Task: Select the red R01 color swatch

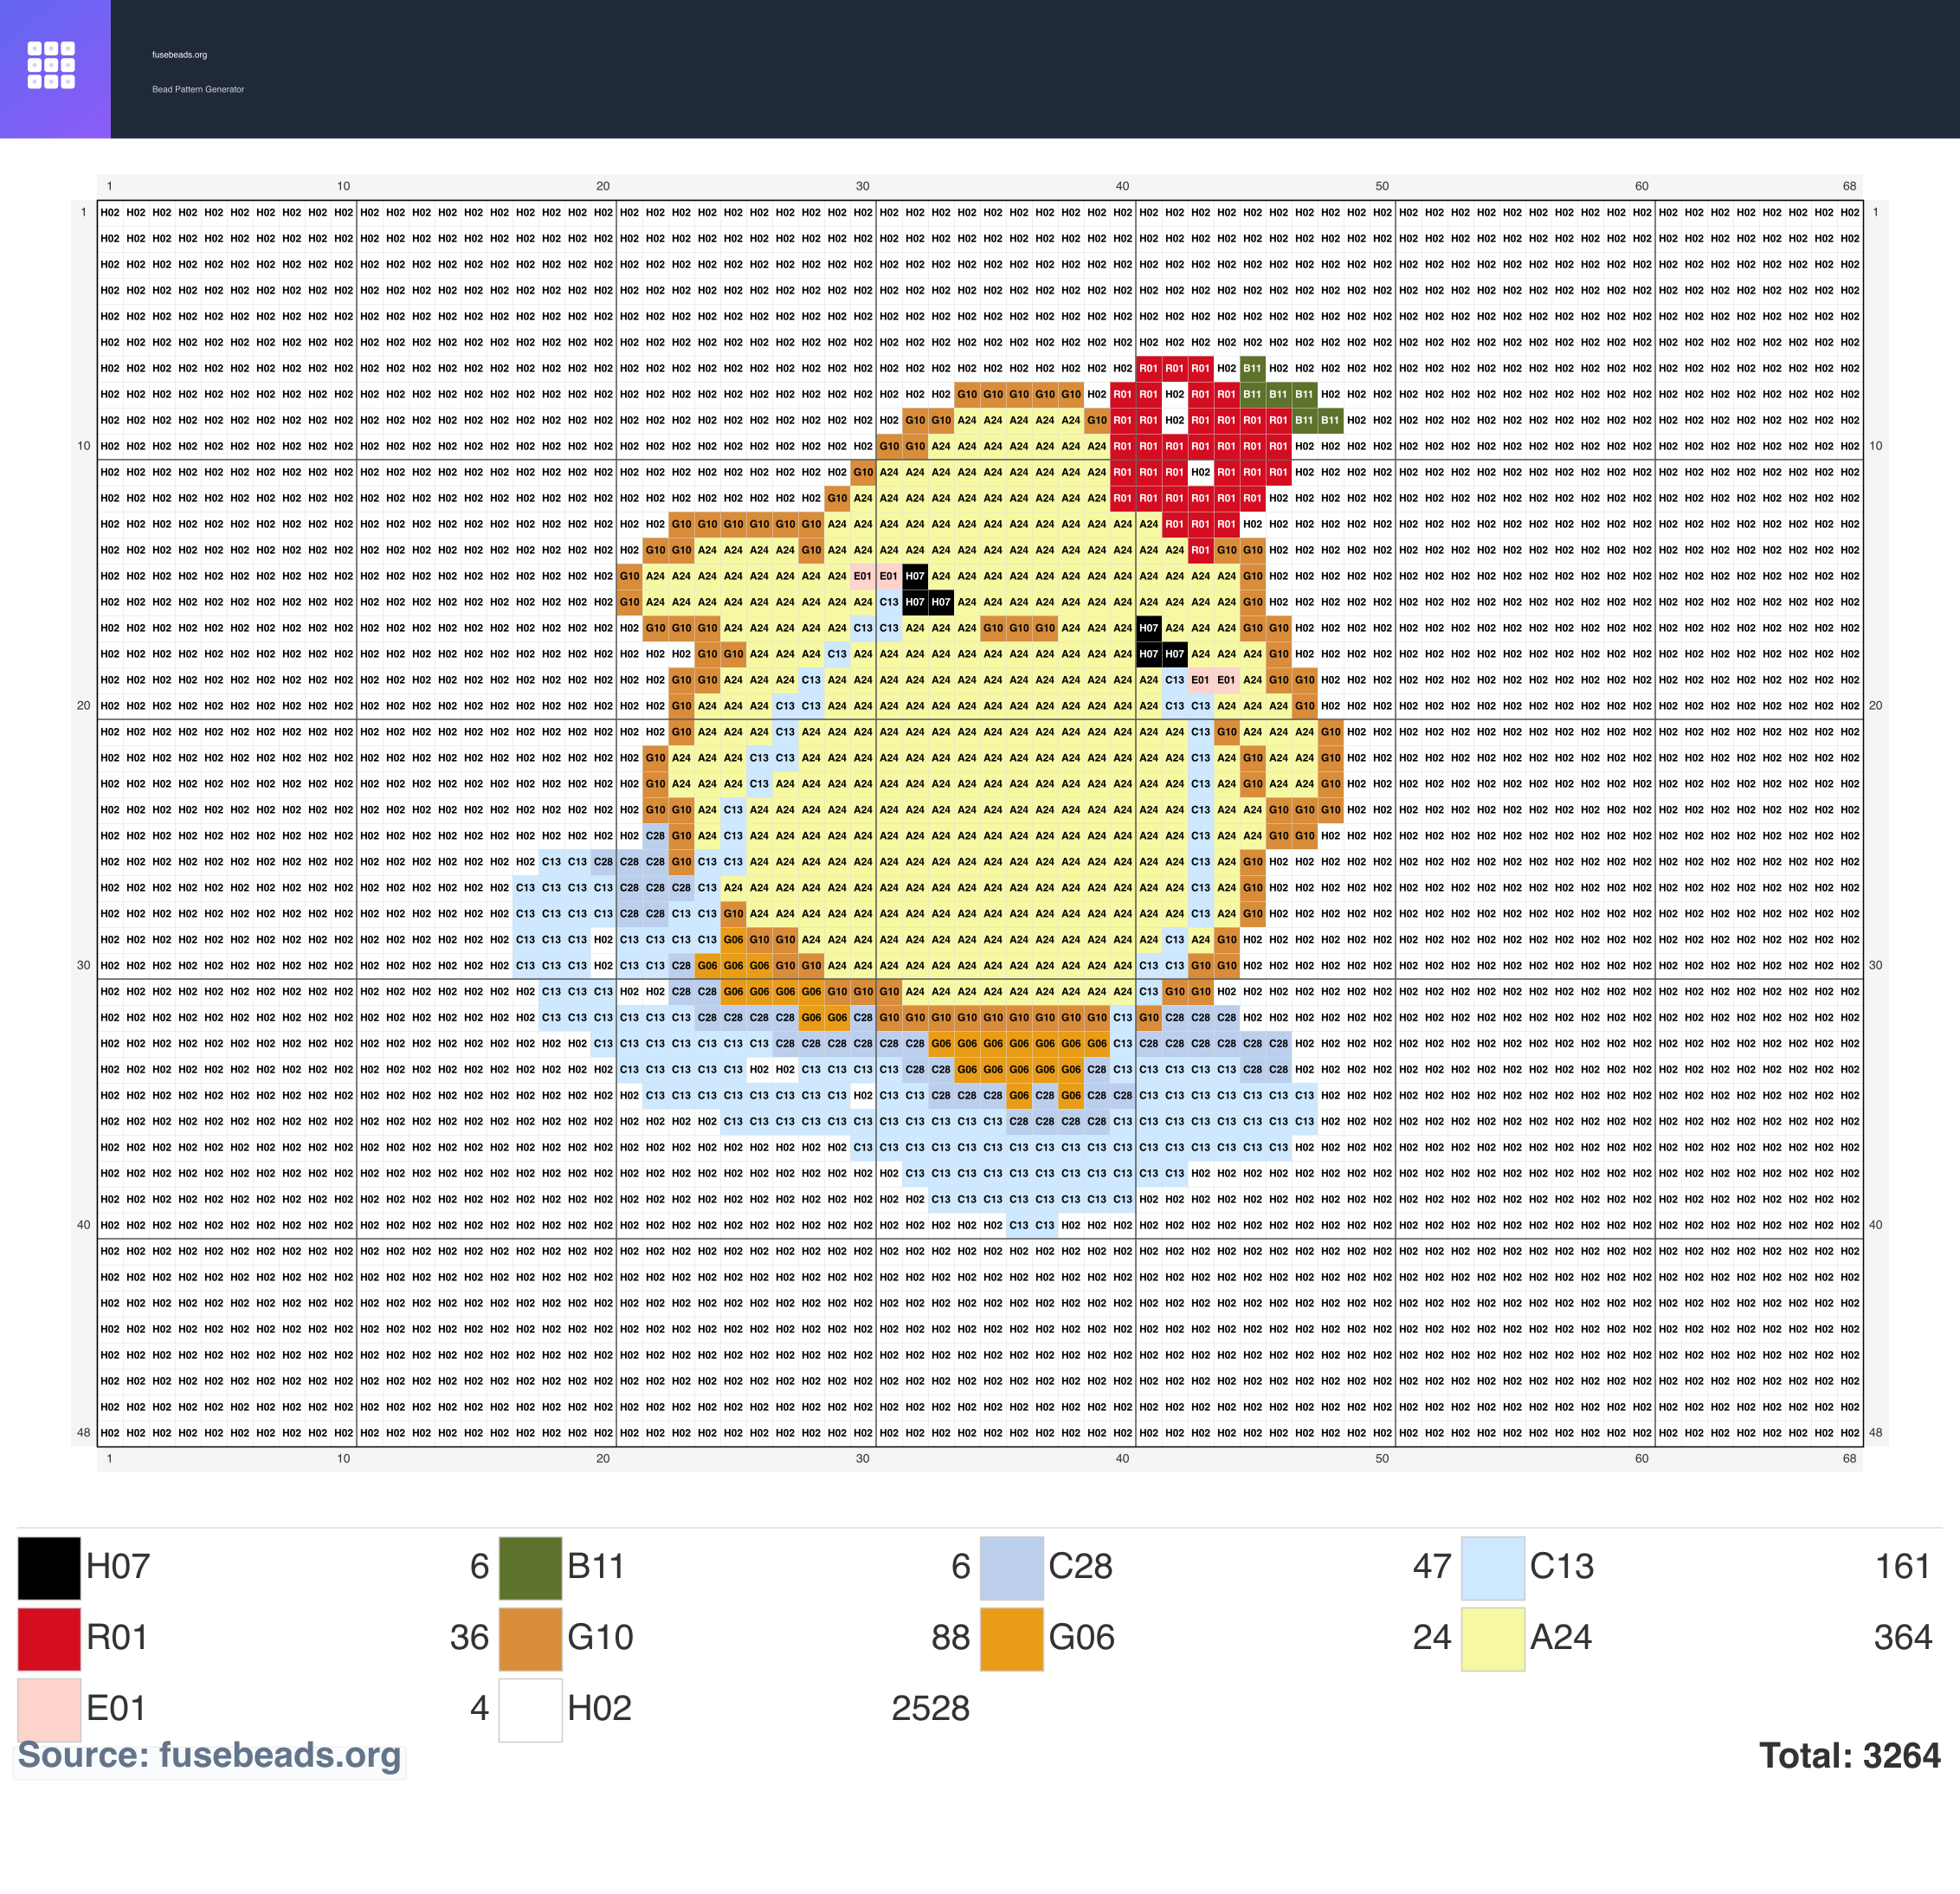Action: [x=49, y=1639]
